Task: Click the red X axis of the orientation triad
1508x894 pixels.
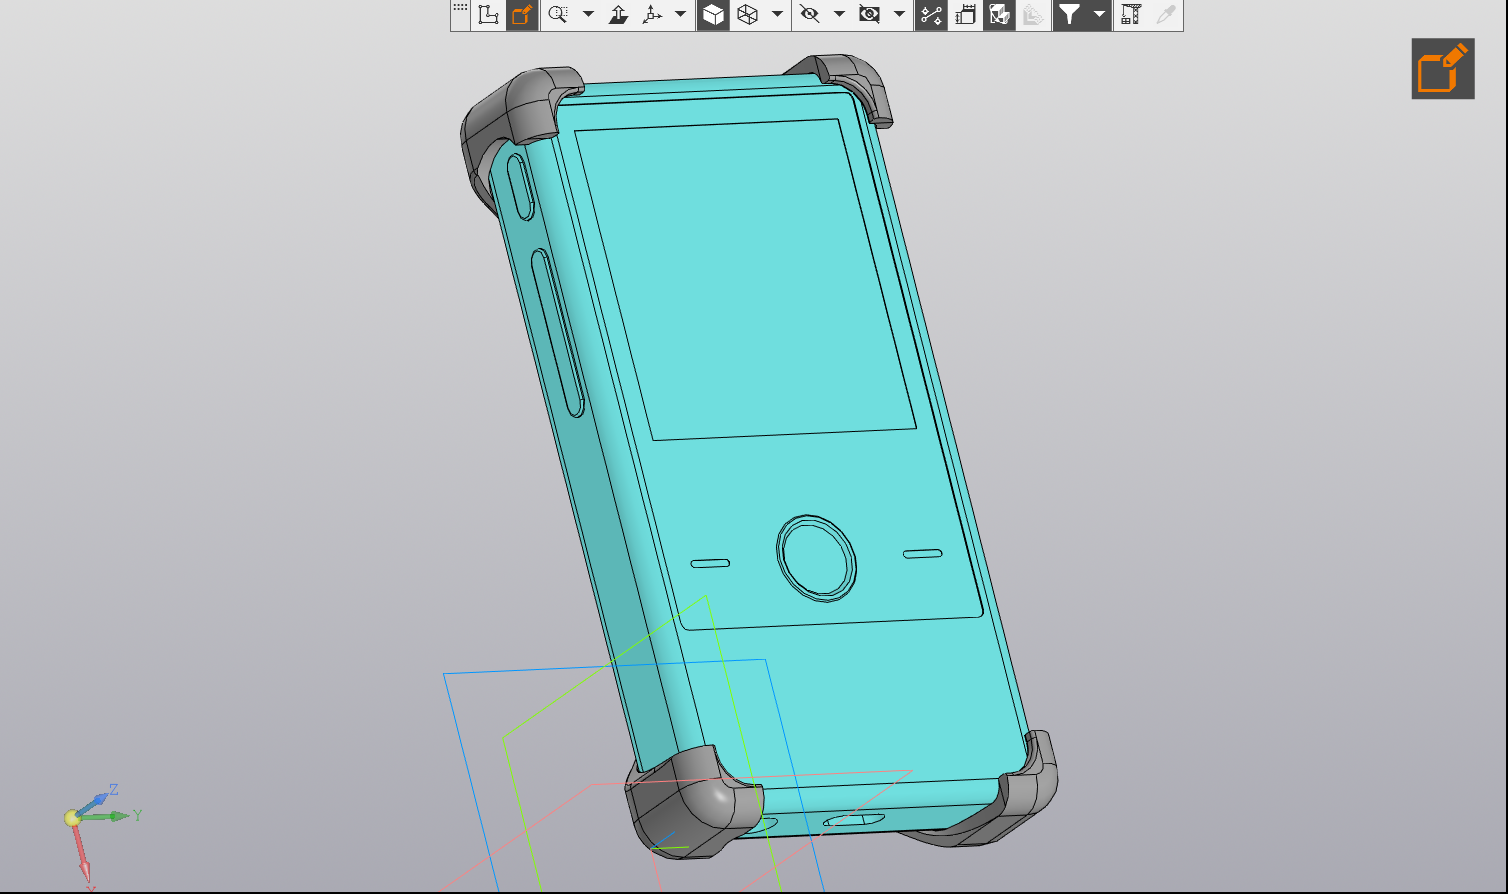Action: pyautogui.click(x=83, y=855)
